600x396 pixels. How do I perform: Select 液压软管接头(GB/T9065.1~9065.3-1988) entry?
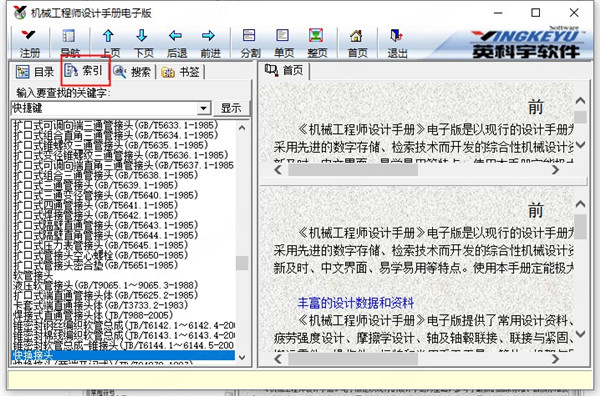[106, 285]
